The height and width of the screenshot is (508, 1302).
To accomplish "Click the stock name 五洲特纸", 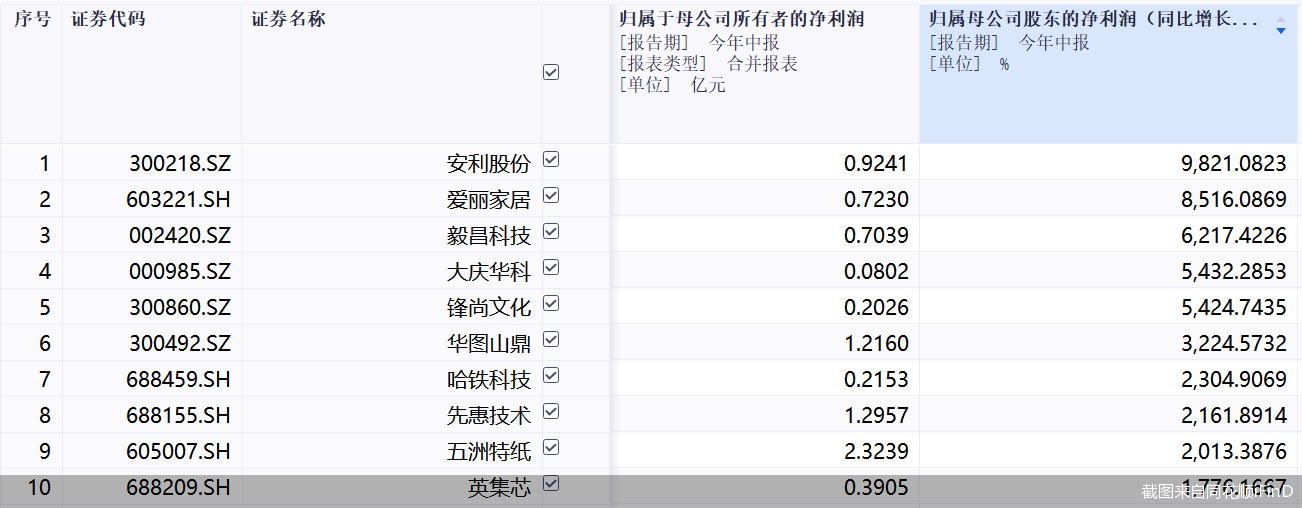I will [x=489, y=452].
